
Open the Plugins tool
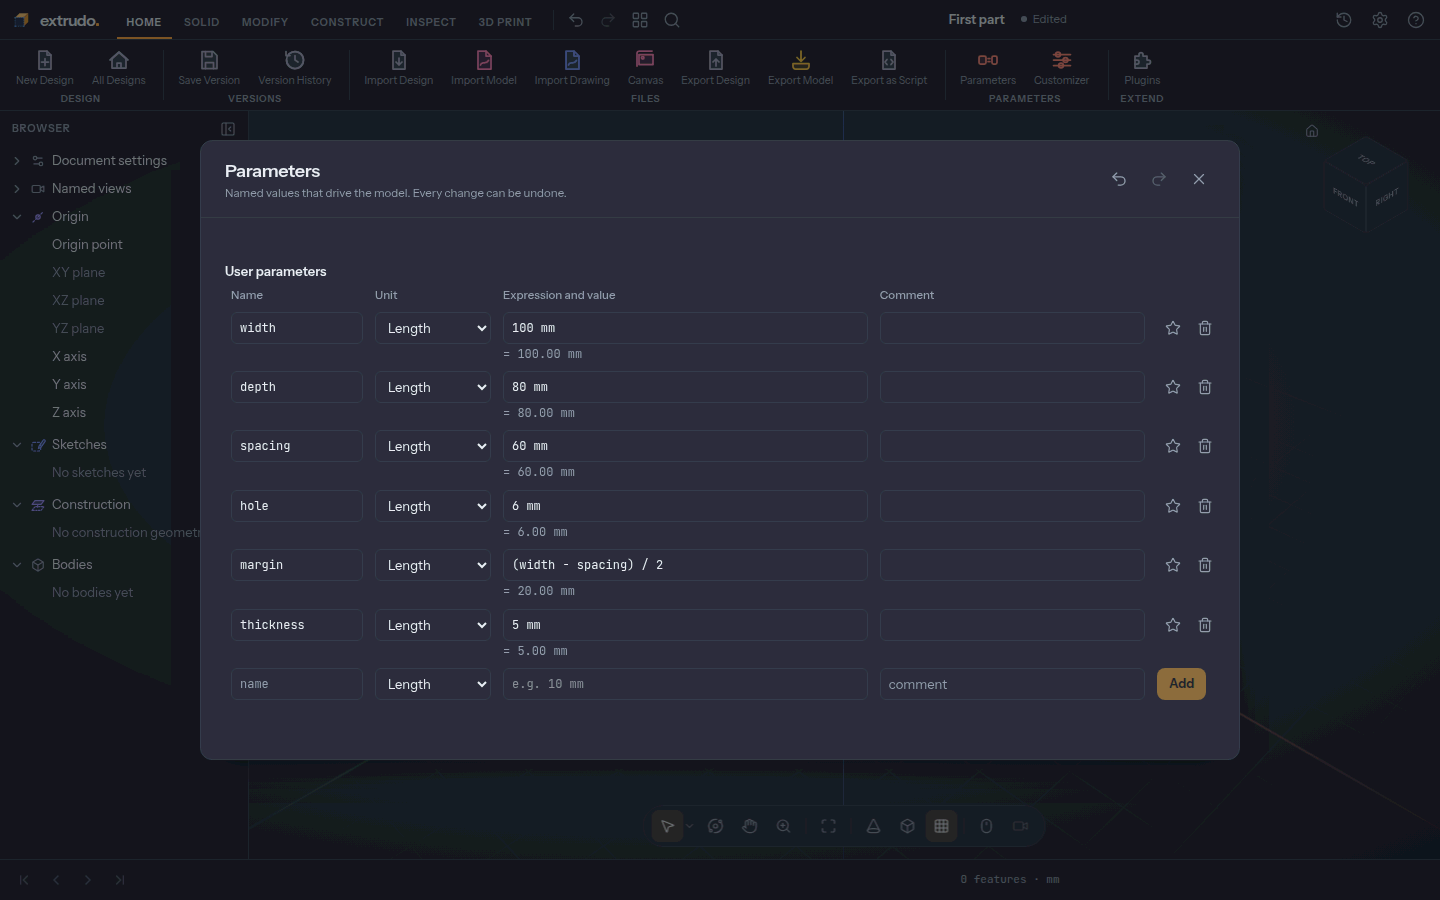tap(1142, 68)
